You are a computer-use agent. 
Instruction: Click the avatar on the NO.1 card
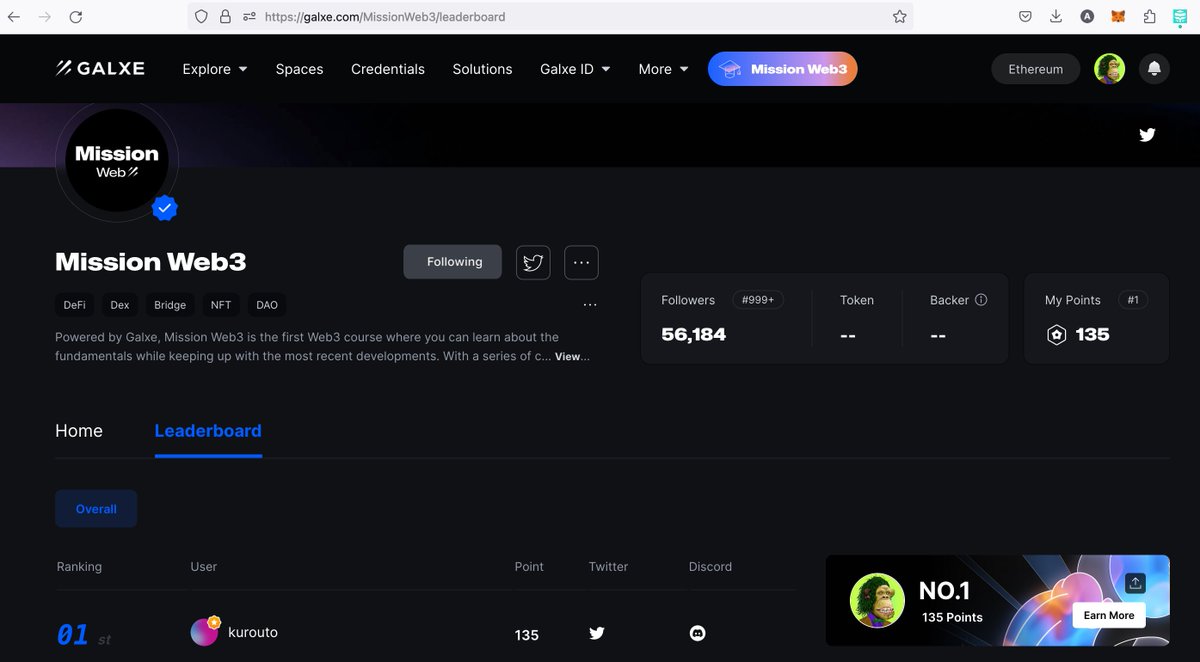pos(877,601)
